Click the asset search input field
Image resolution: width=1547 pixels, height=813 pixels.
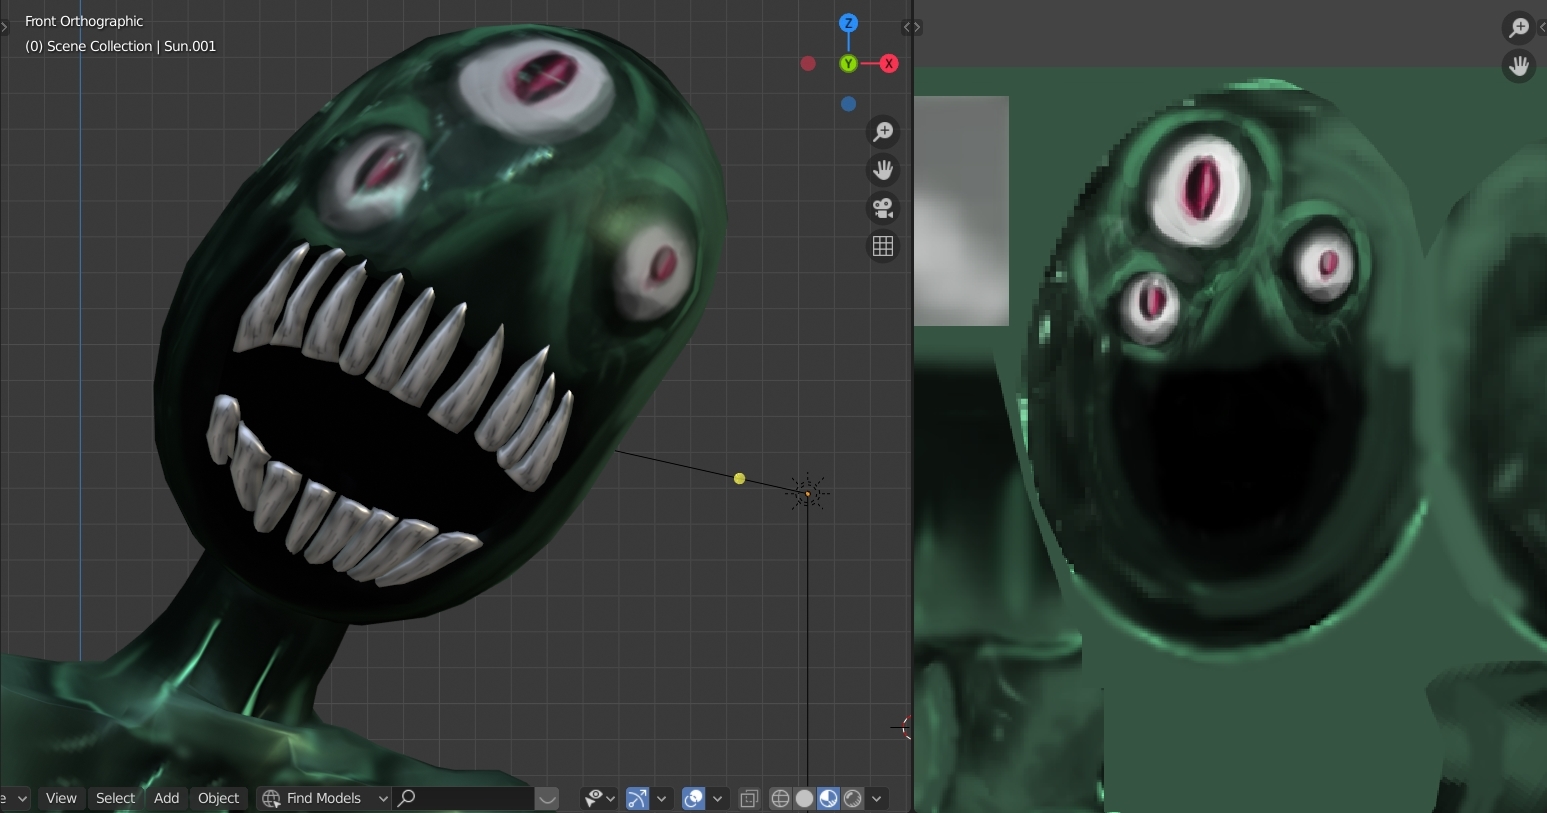tap(465, 798)
